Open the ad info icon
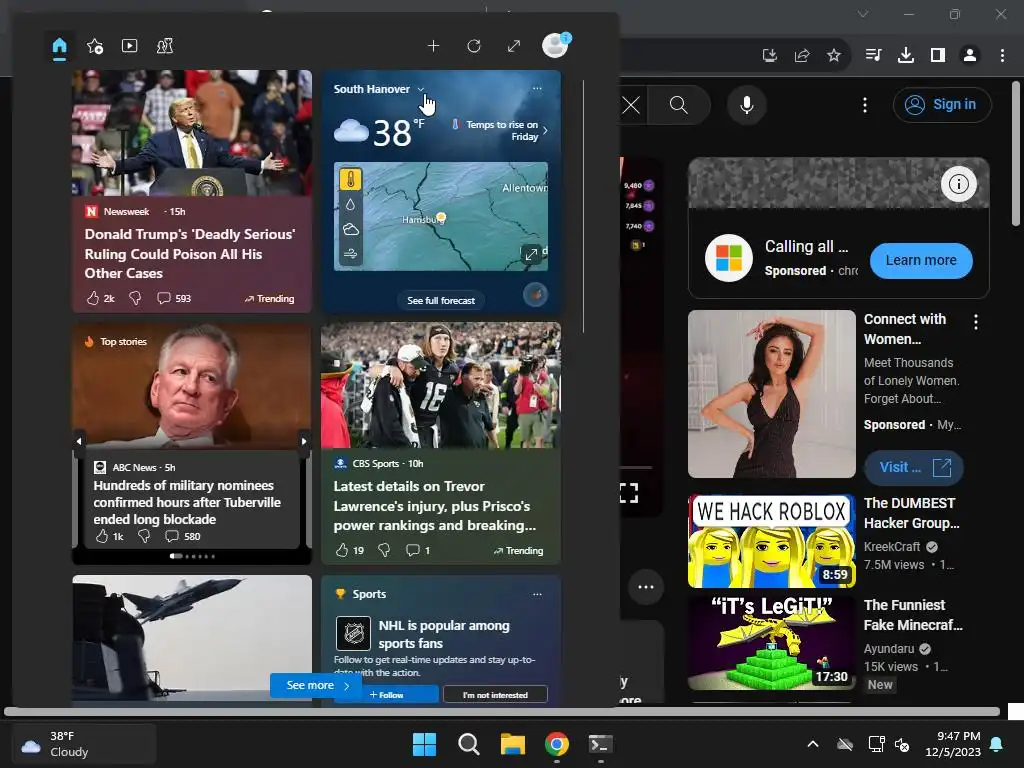Screen dimensions: 1024x768 [958, 184]
